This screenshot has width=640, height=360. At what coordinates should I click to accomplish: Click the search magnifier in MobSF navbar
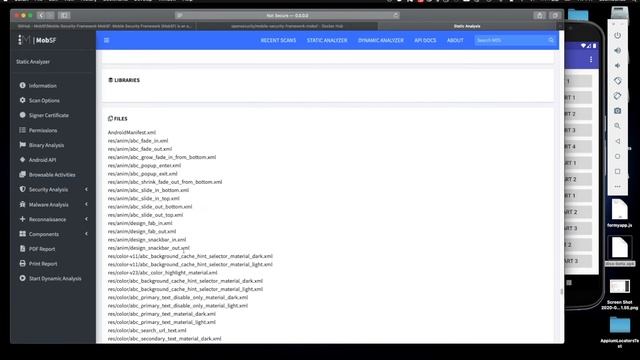[x=551, y=40]
